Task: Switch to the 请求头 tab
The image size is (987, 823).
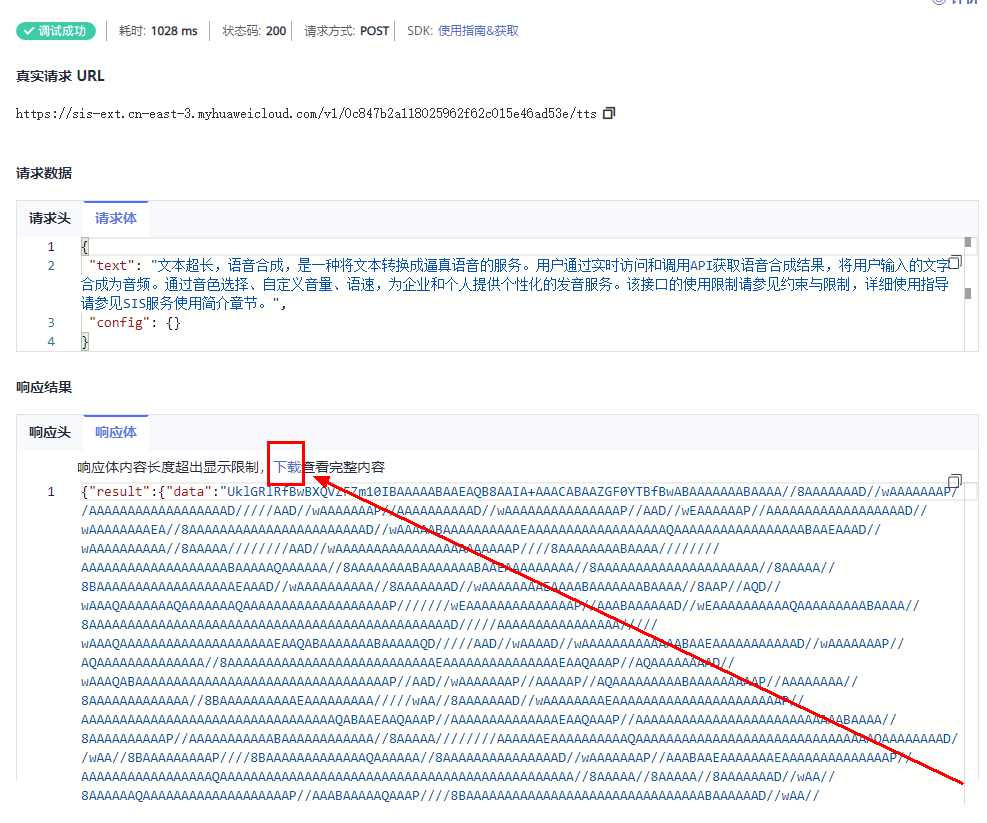Action: coord(50,219)
